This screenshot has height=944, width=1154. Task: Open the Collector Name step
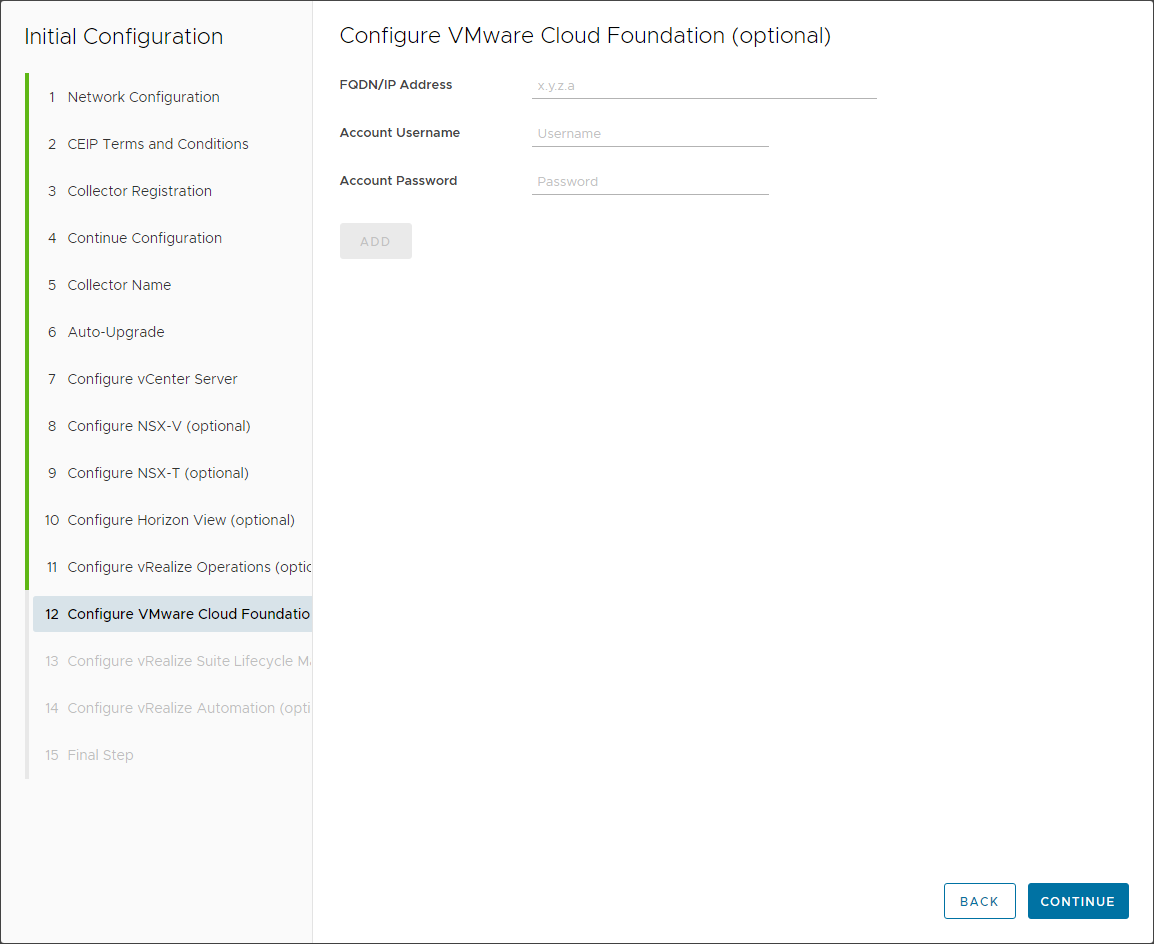(x=171, y=285)
